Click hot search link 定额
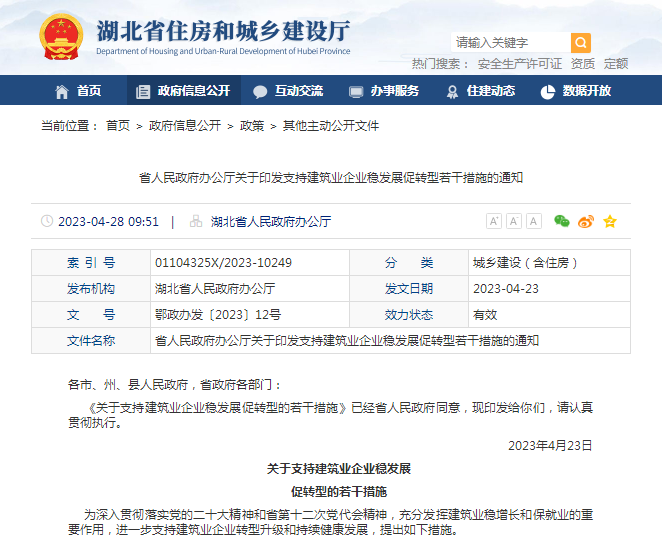This screenshot has height=544, width=662. [x=616, y=64]
